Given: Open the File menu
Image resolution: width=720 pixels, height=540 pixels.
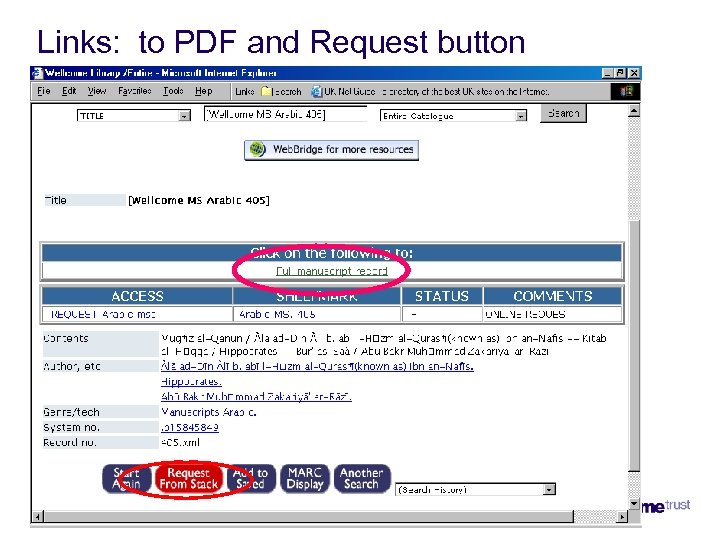Looking at the screenshot, I should click(x=44, y=91).
